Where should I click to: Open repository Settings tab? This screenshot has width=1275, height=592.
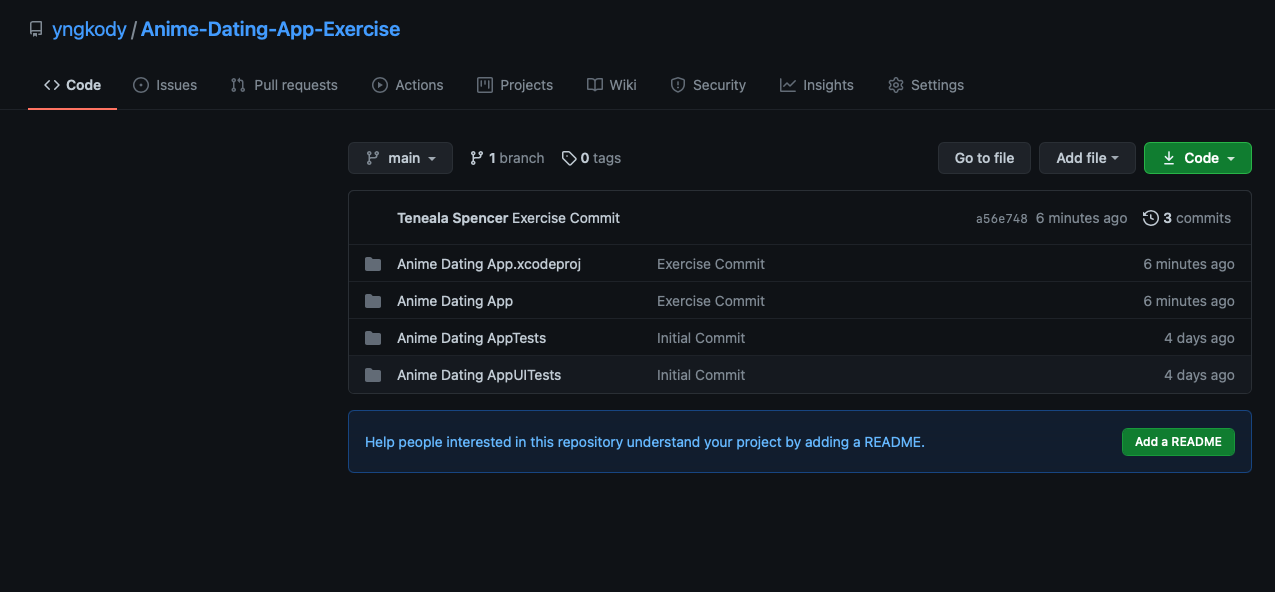tap(926, 85)
